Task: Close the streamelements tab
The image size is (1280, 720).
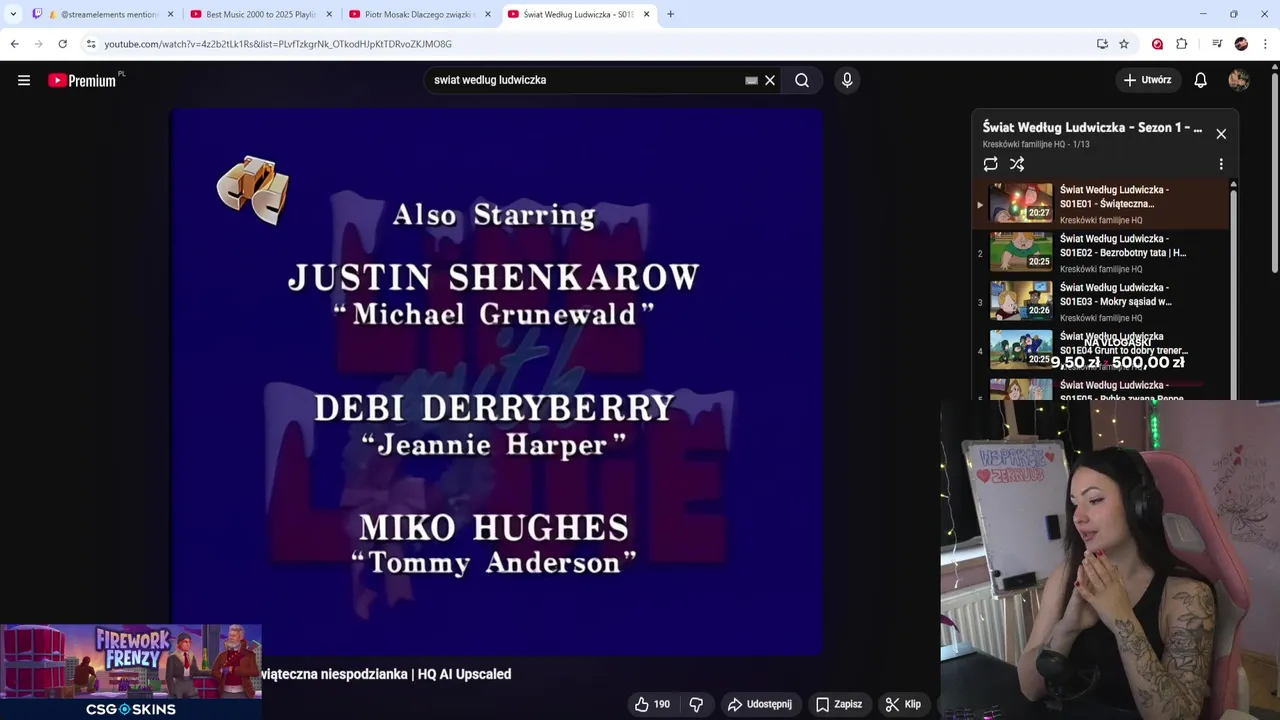Action: tap(170, 14)
